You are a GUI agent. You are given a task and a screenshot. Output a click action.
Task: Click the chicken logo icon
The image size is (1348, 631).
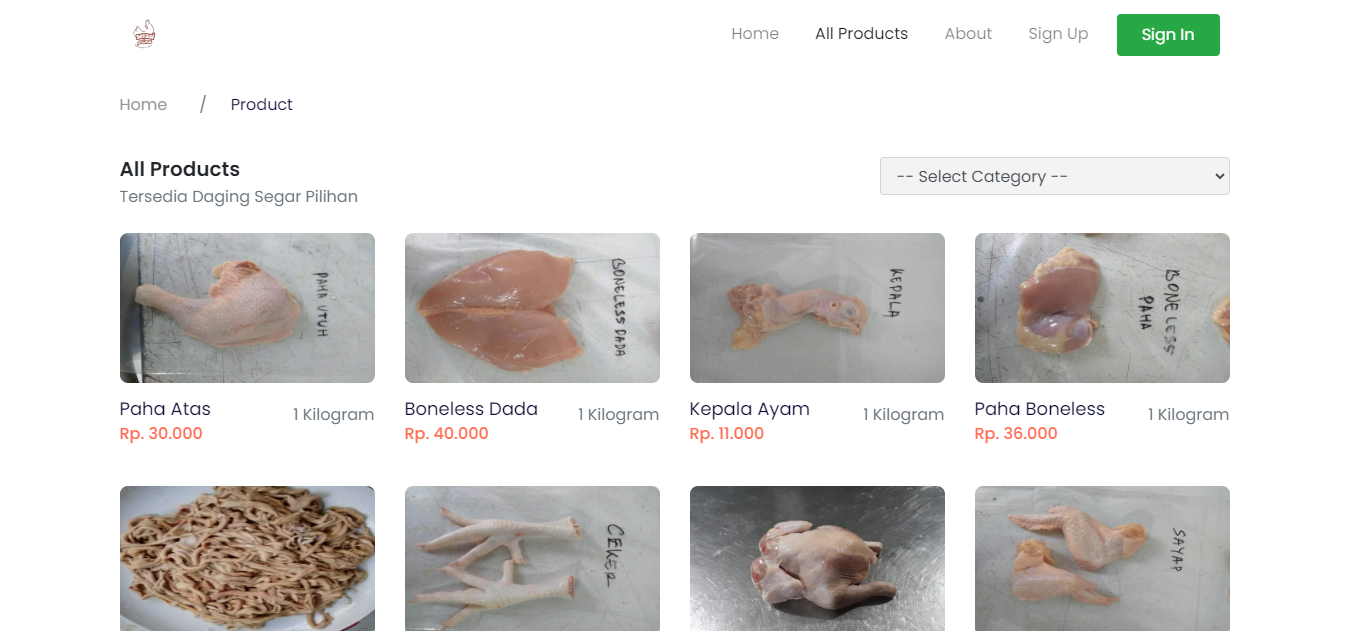click(x=144, y=34)
